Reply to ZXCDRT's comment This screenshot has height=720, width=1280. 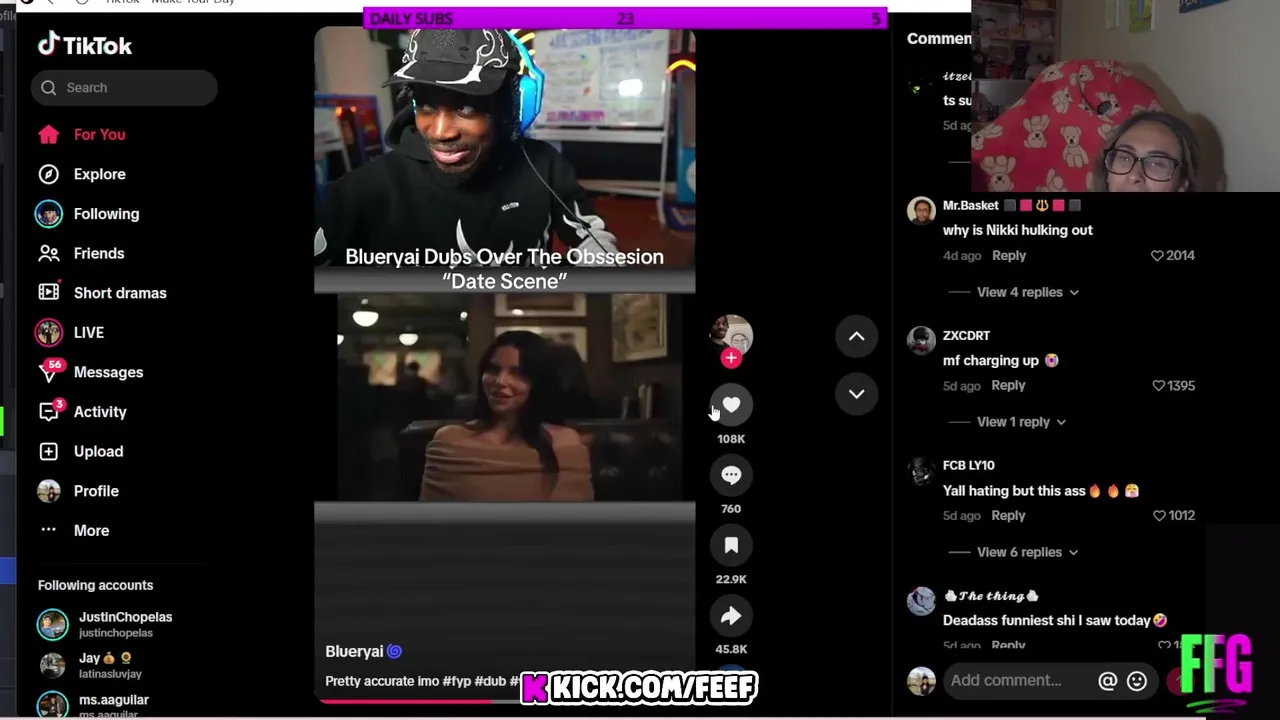[1008, 386]
